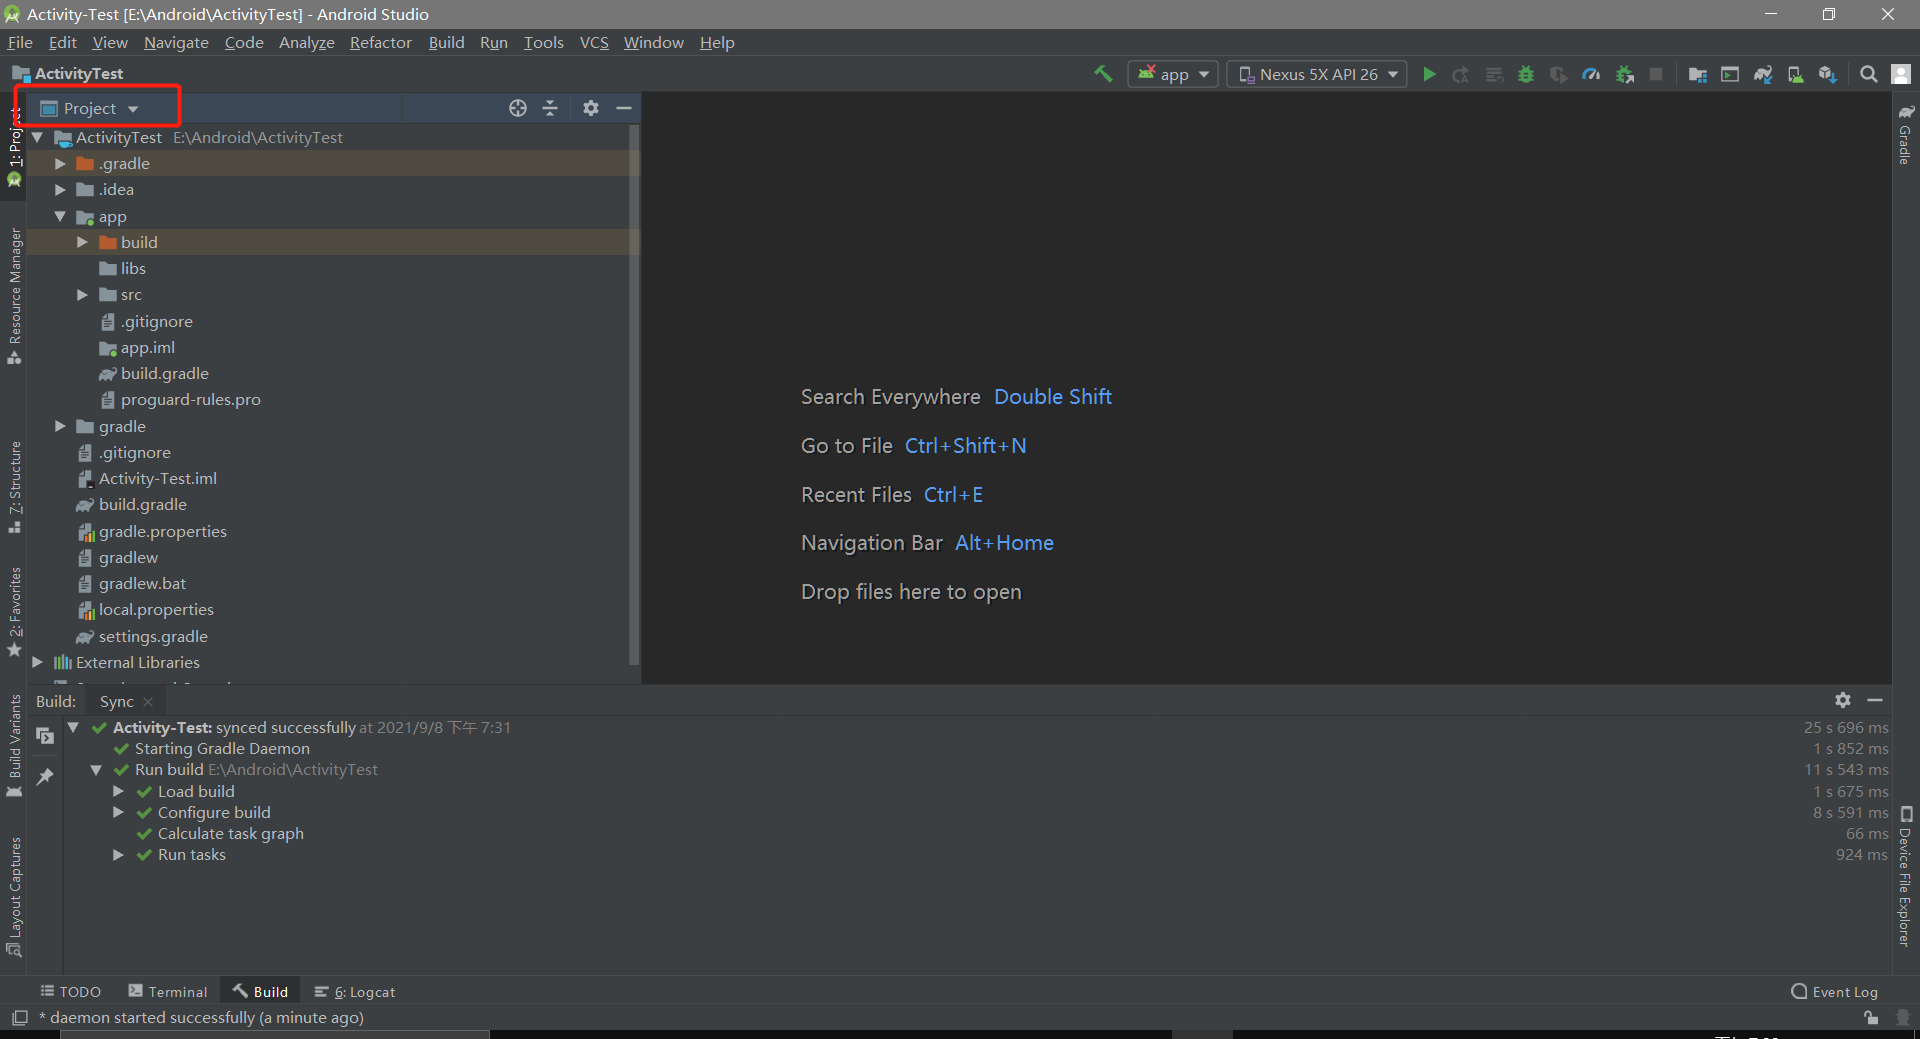Expand the .gradle folder
This screenshot has height=1039, width=1920.
point(60,163)
